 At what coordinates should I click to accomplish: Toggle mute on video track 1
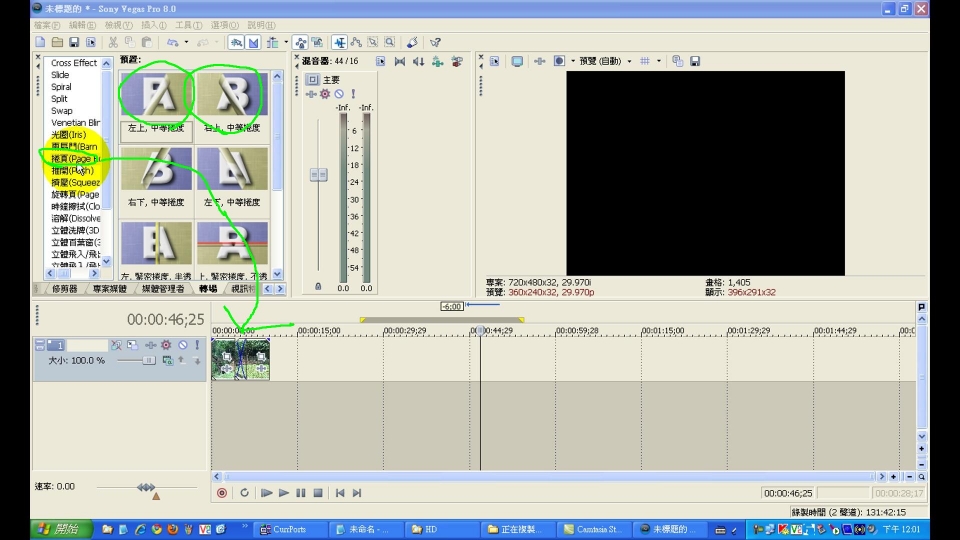(x=183, y=345)
